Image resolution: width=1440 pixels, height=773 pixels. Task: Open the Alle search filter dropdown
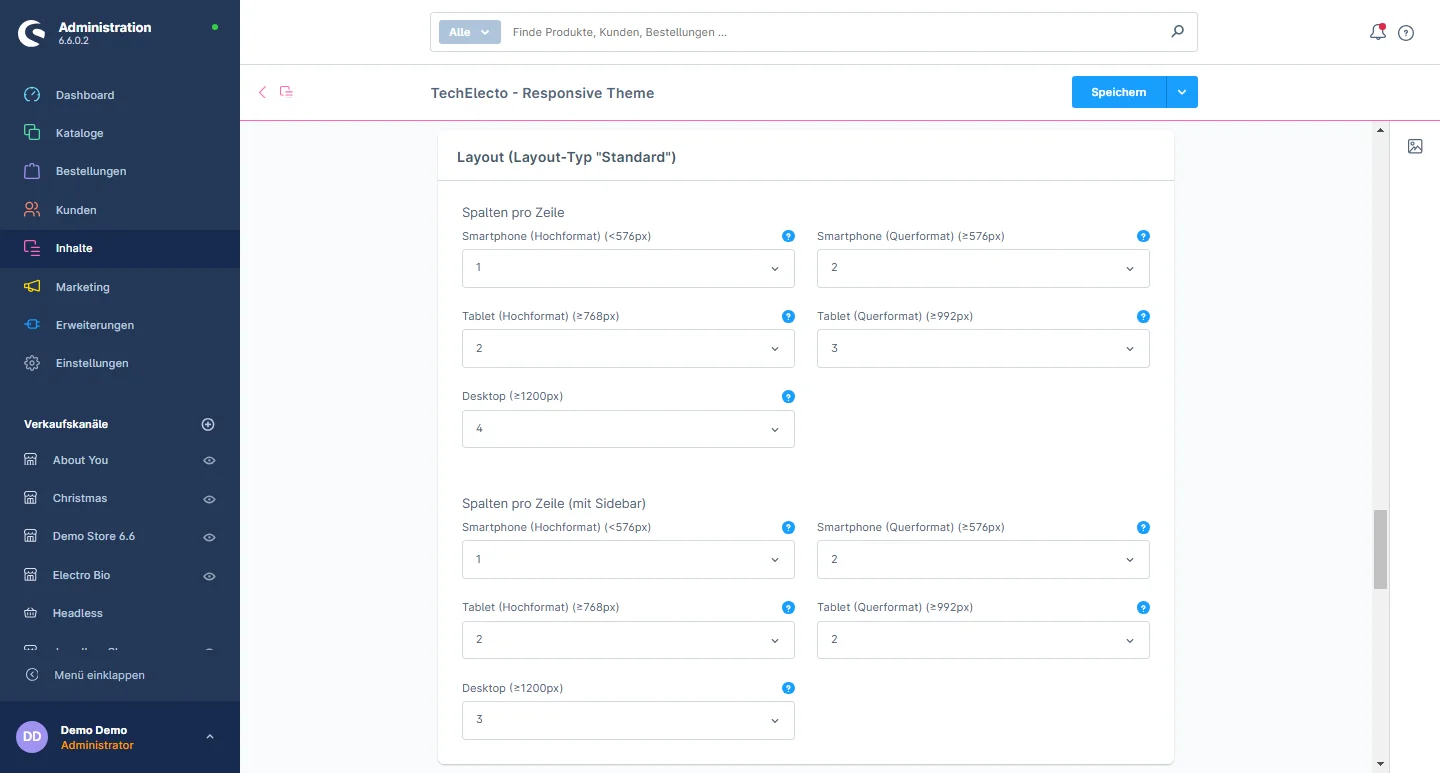click(469, 32)
